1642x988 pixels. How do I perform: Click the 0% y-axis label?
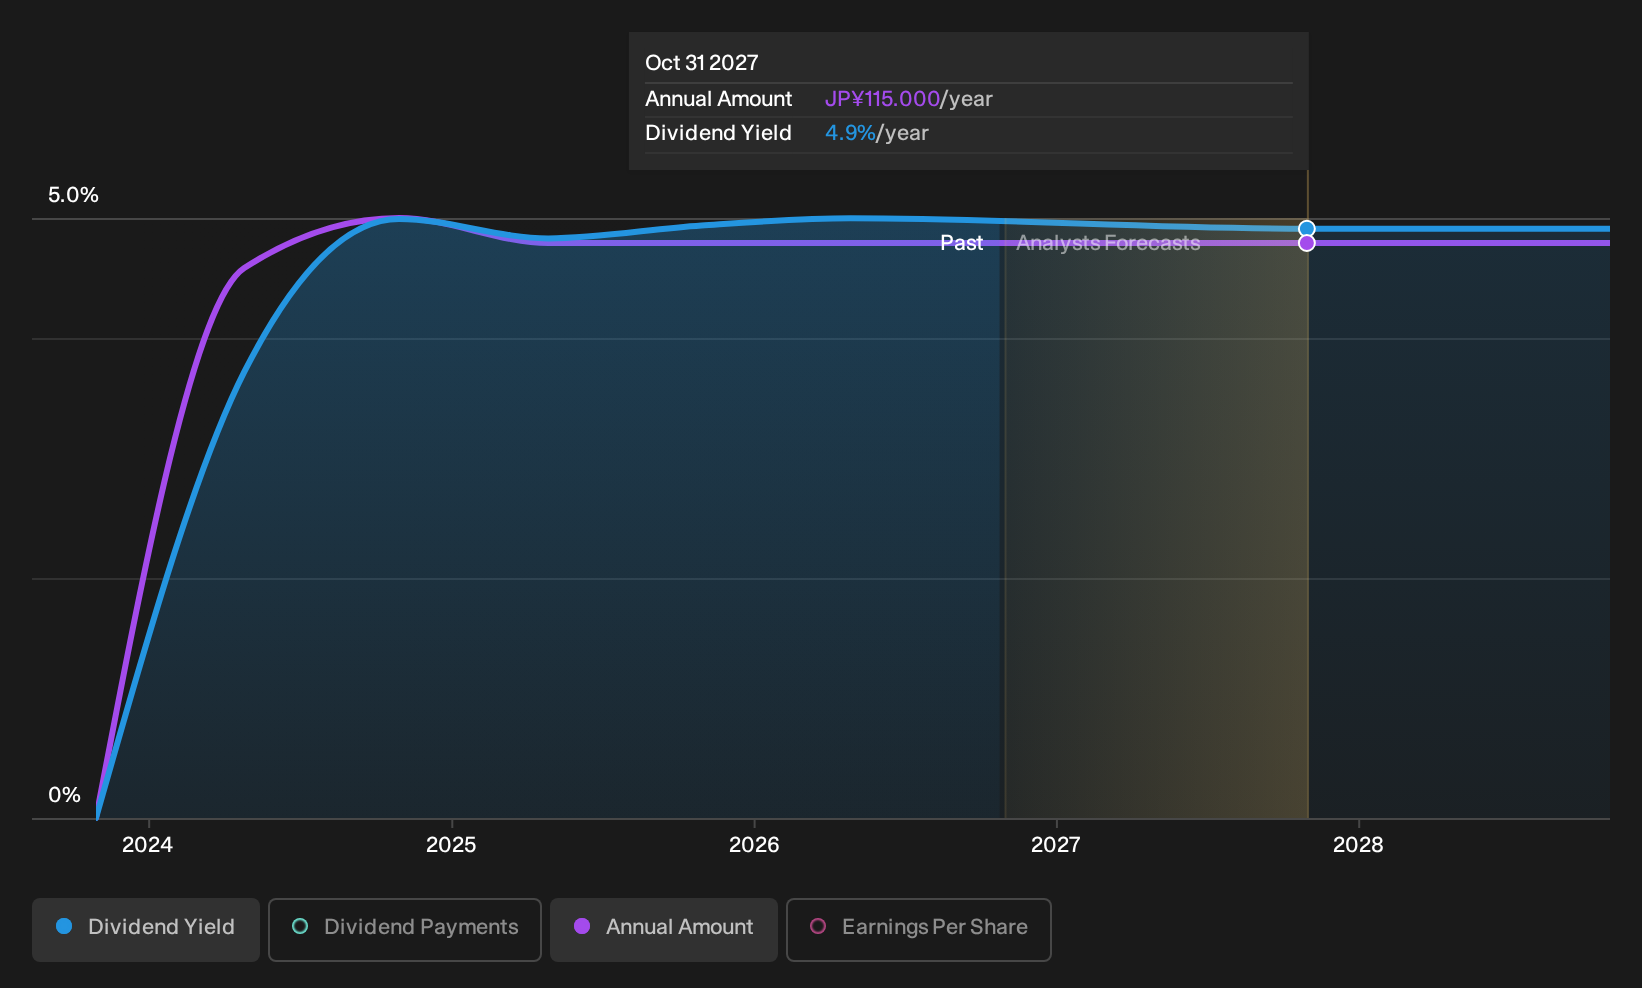65,795
